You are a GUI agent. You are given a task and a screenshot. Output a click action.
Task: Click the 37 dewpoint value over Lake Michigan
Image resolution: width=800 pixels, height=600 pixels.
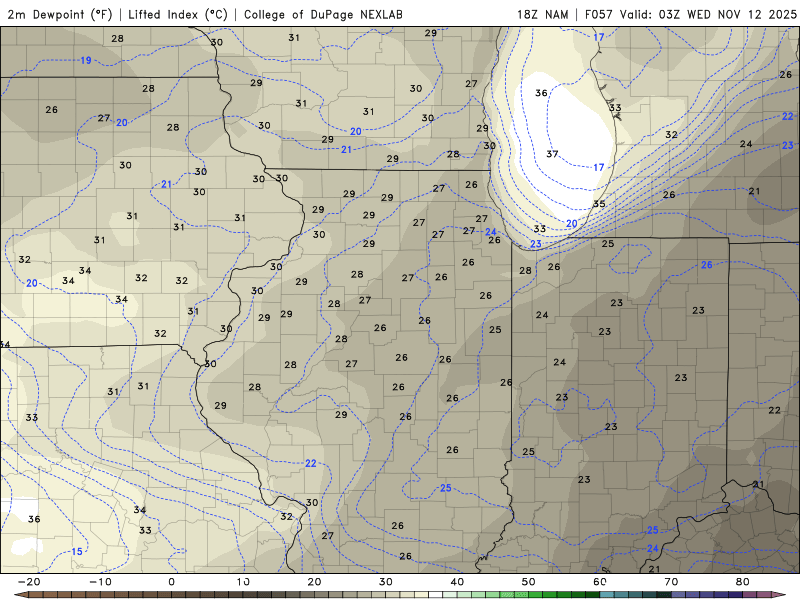[x=552, y=154]
